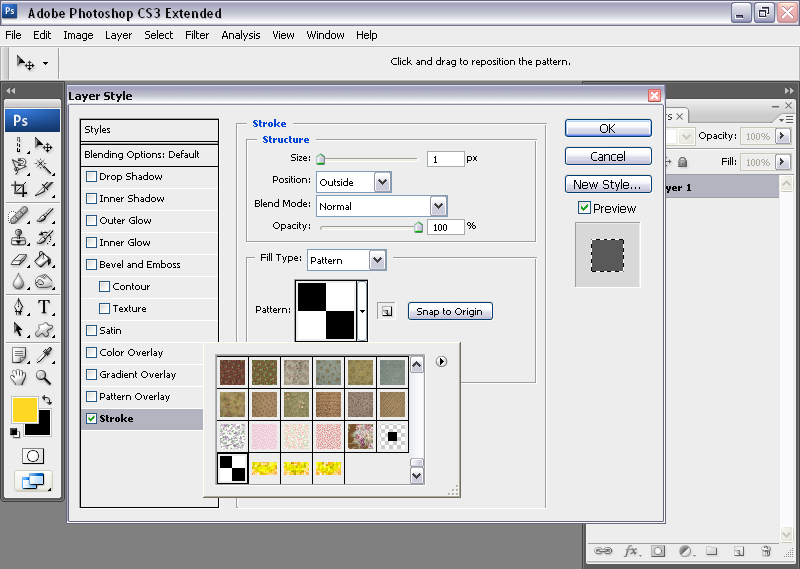
Task: Open the Move tool preset picker
Action: click(x=45, y=64)
